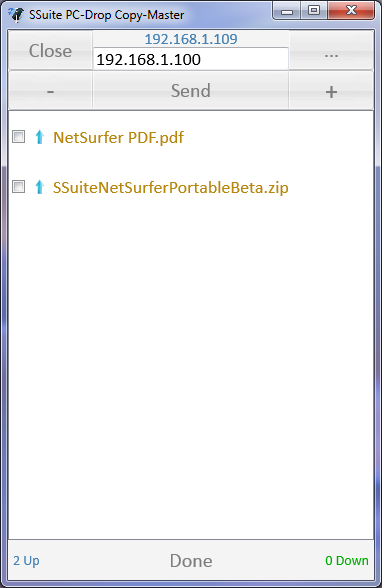Select the file name NetSurfer PDF.pdf
This screenshot has height=588, width=382.
pos(118,138)
